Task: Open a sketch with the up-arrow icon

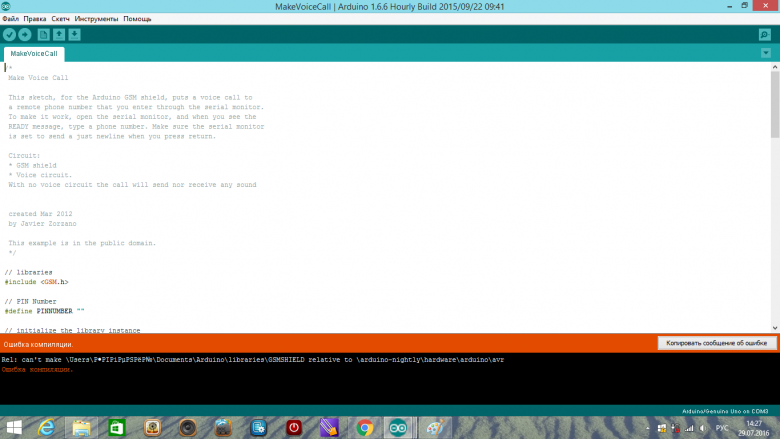Action: click(x=59, y=34)
